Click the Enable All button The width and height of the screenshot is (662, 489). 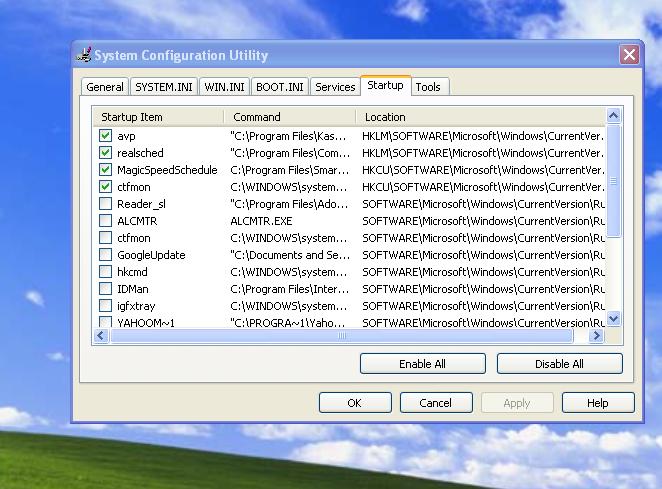click(423, 364)
